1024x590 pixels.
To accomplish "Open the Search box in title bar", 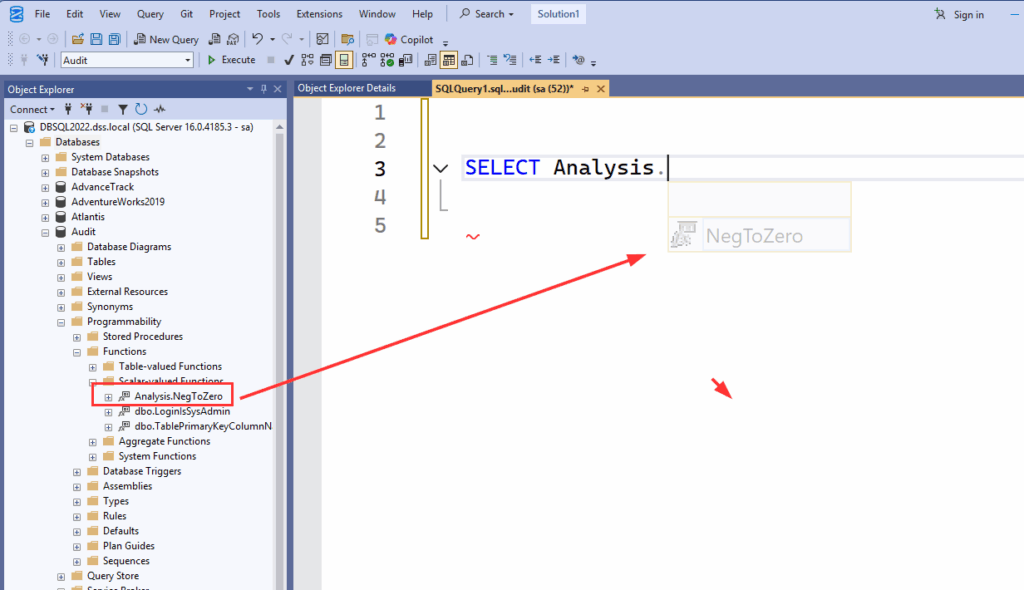I will point(487,14).
